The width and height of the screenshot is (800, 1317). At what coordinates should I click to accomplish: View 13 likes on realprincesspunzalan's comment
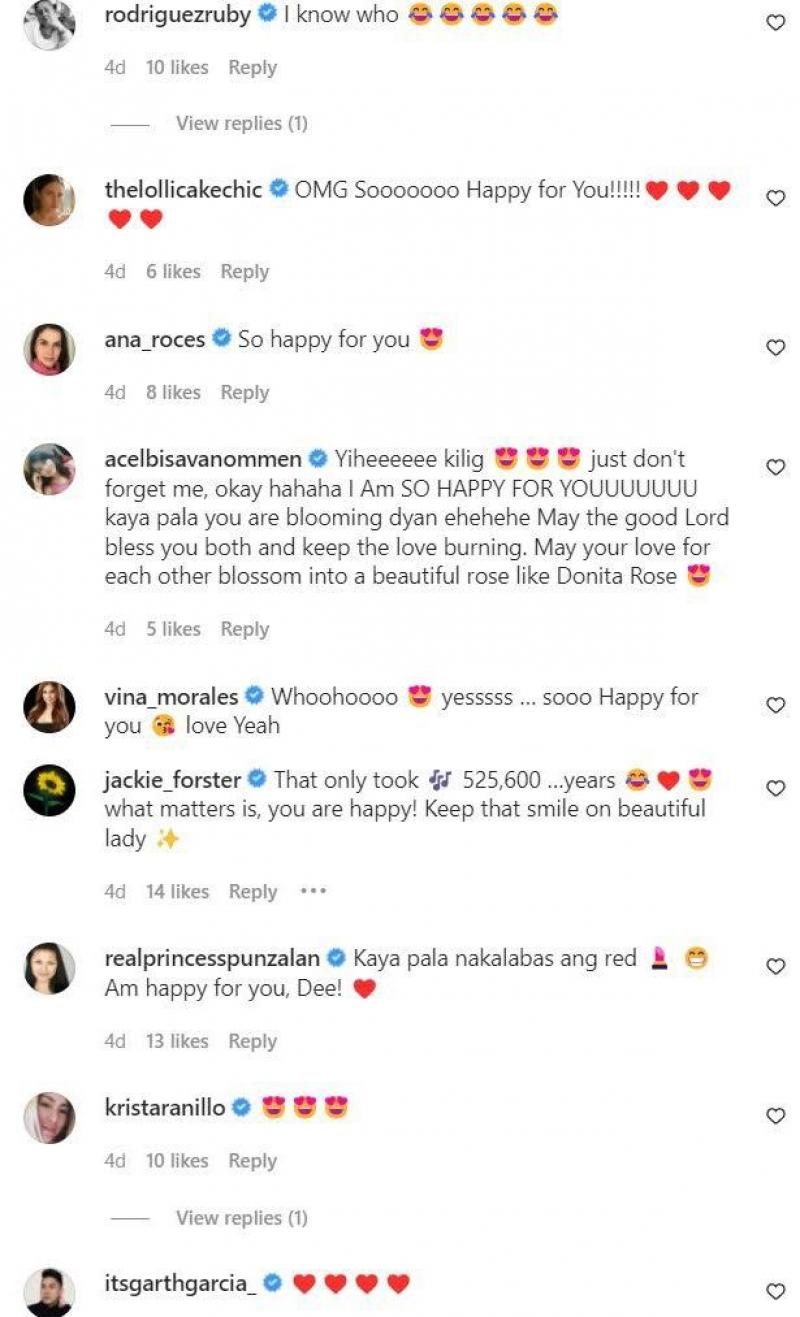(176, 1041)
